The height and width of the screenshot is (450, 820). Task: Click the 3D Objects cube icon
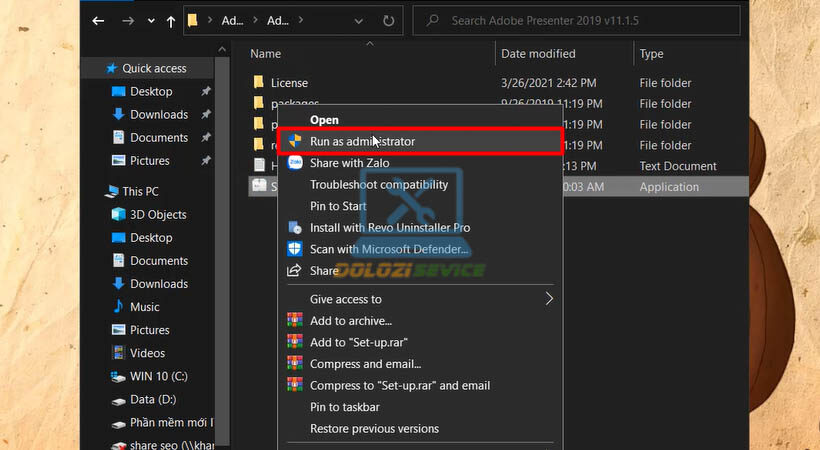click(x=118, y=214)
